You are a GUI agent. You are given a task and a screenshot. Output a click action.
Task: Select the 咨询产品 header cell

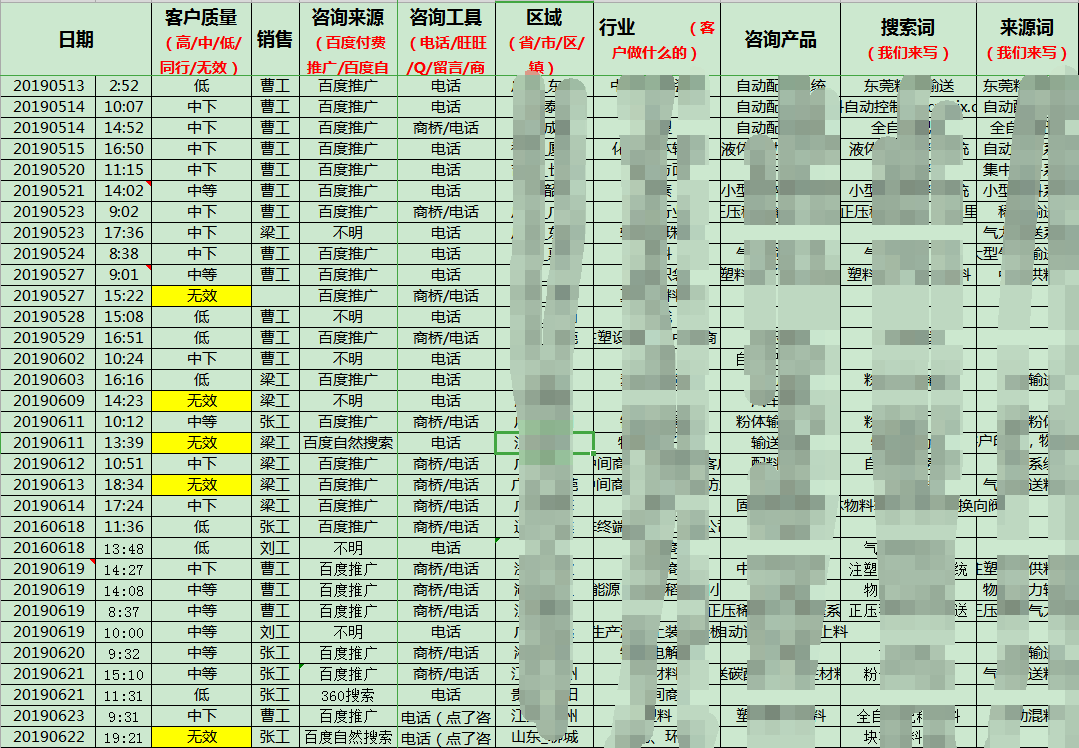point(780,39)
